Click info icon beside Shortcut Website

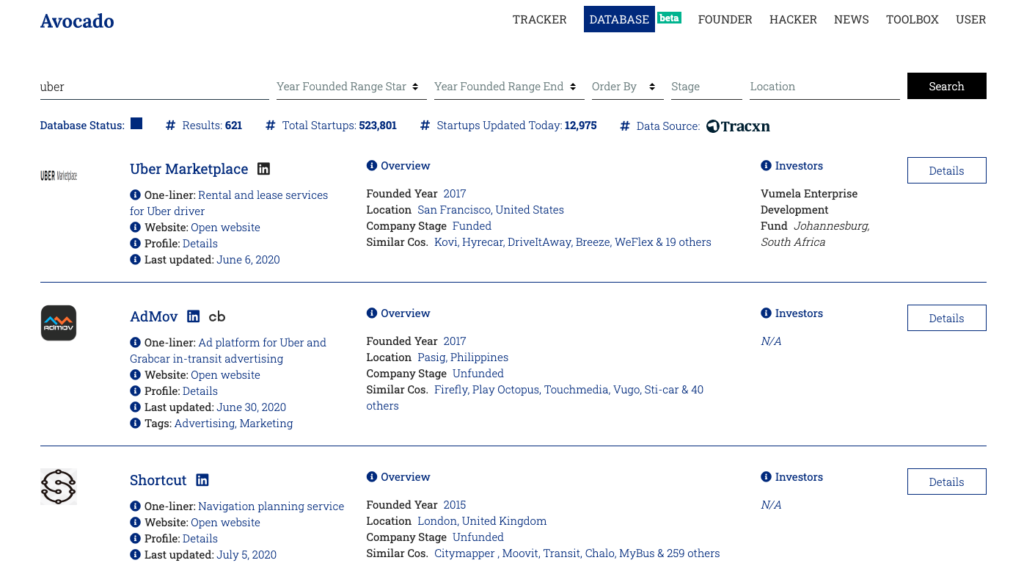coord(135,522)
